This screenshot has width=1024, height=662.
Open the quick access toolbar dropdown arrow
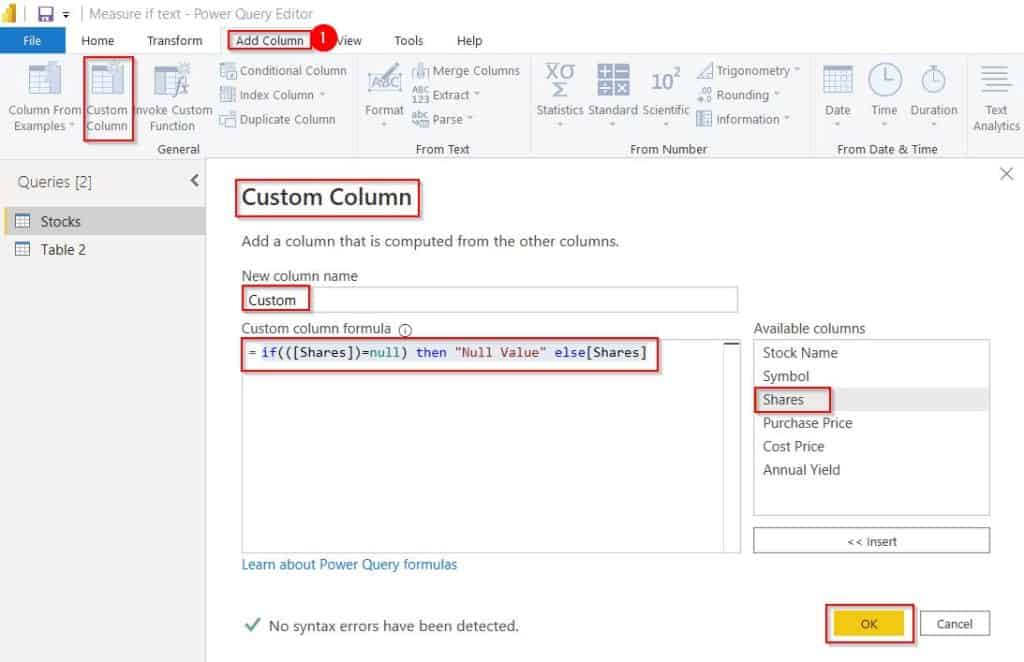coord(66,14)
